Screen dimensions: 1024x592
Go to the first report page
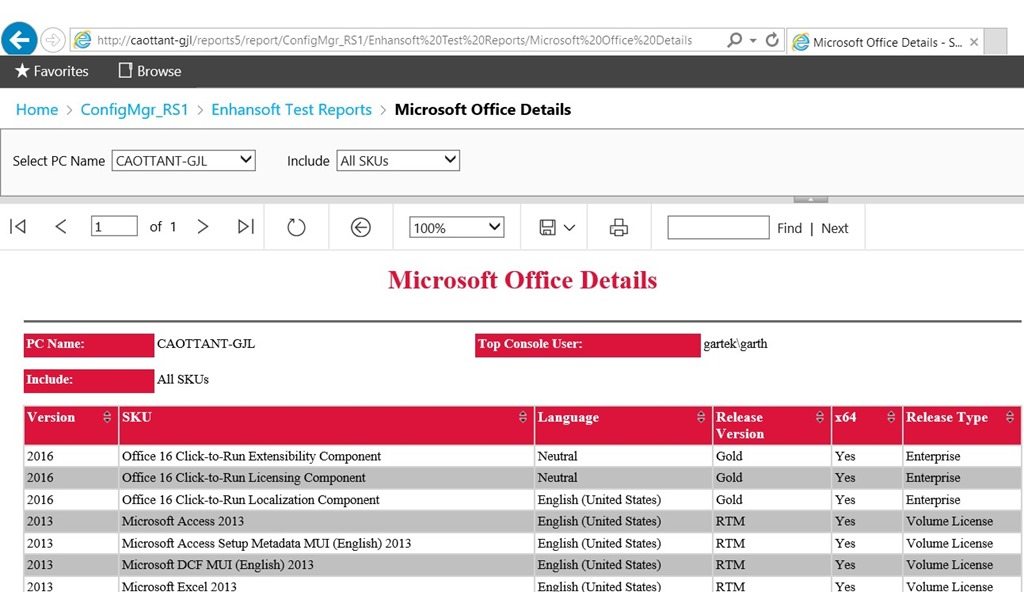pos(18,227)
